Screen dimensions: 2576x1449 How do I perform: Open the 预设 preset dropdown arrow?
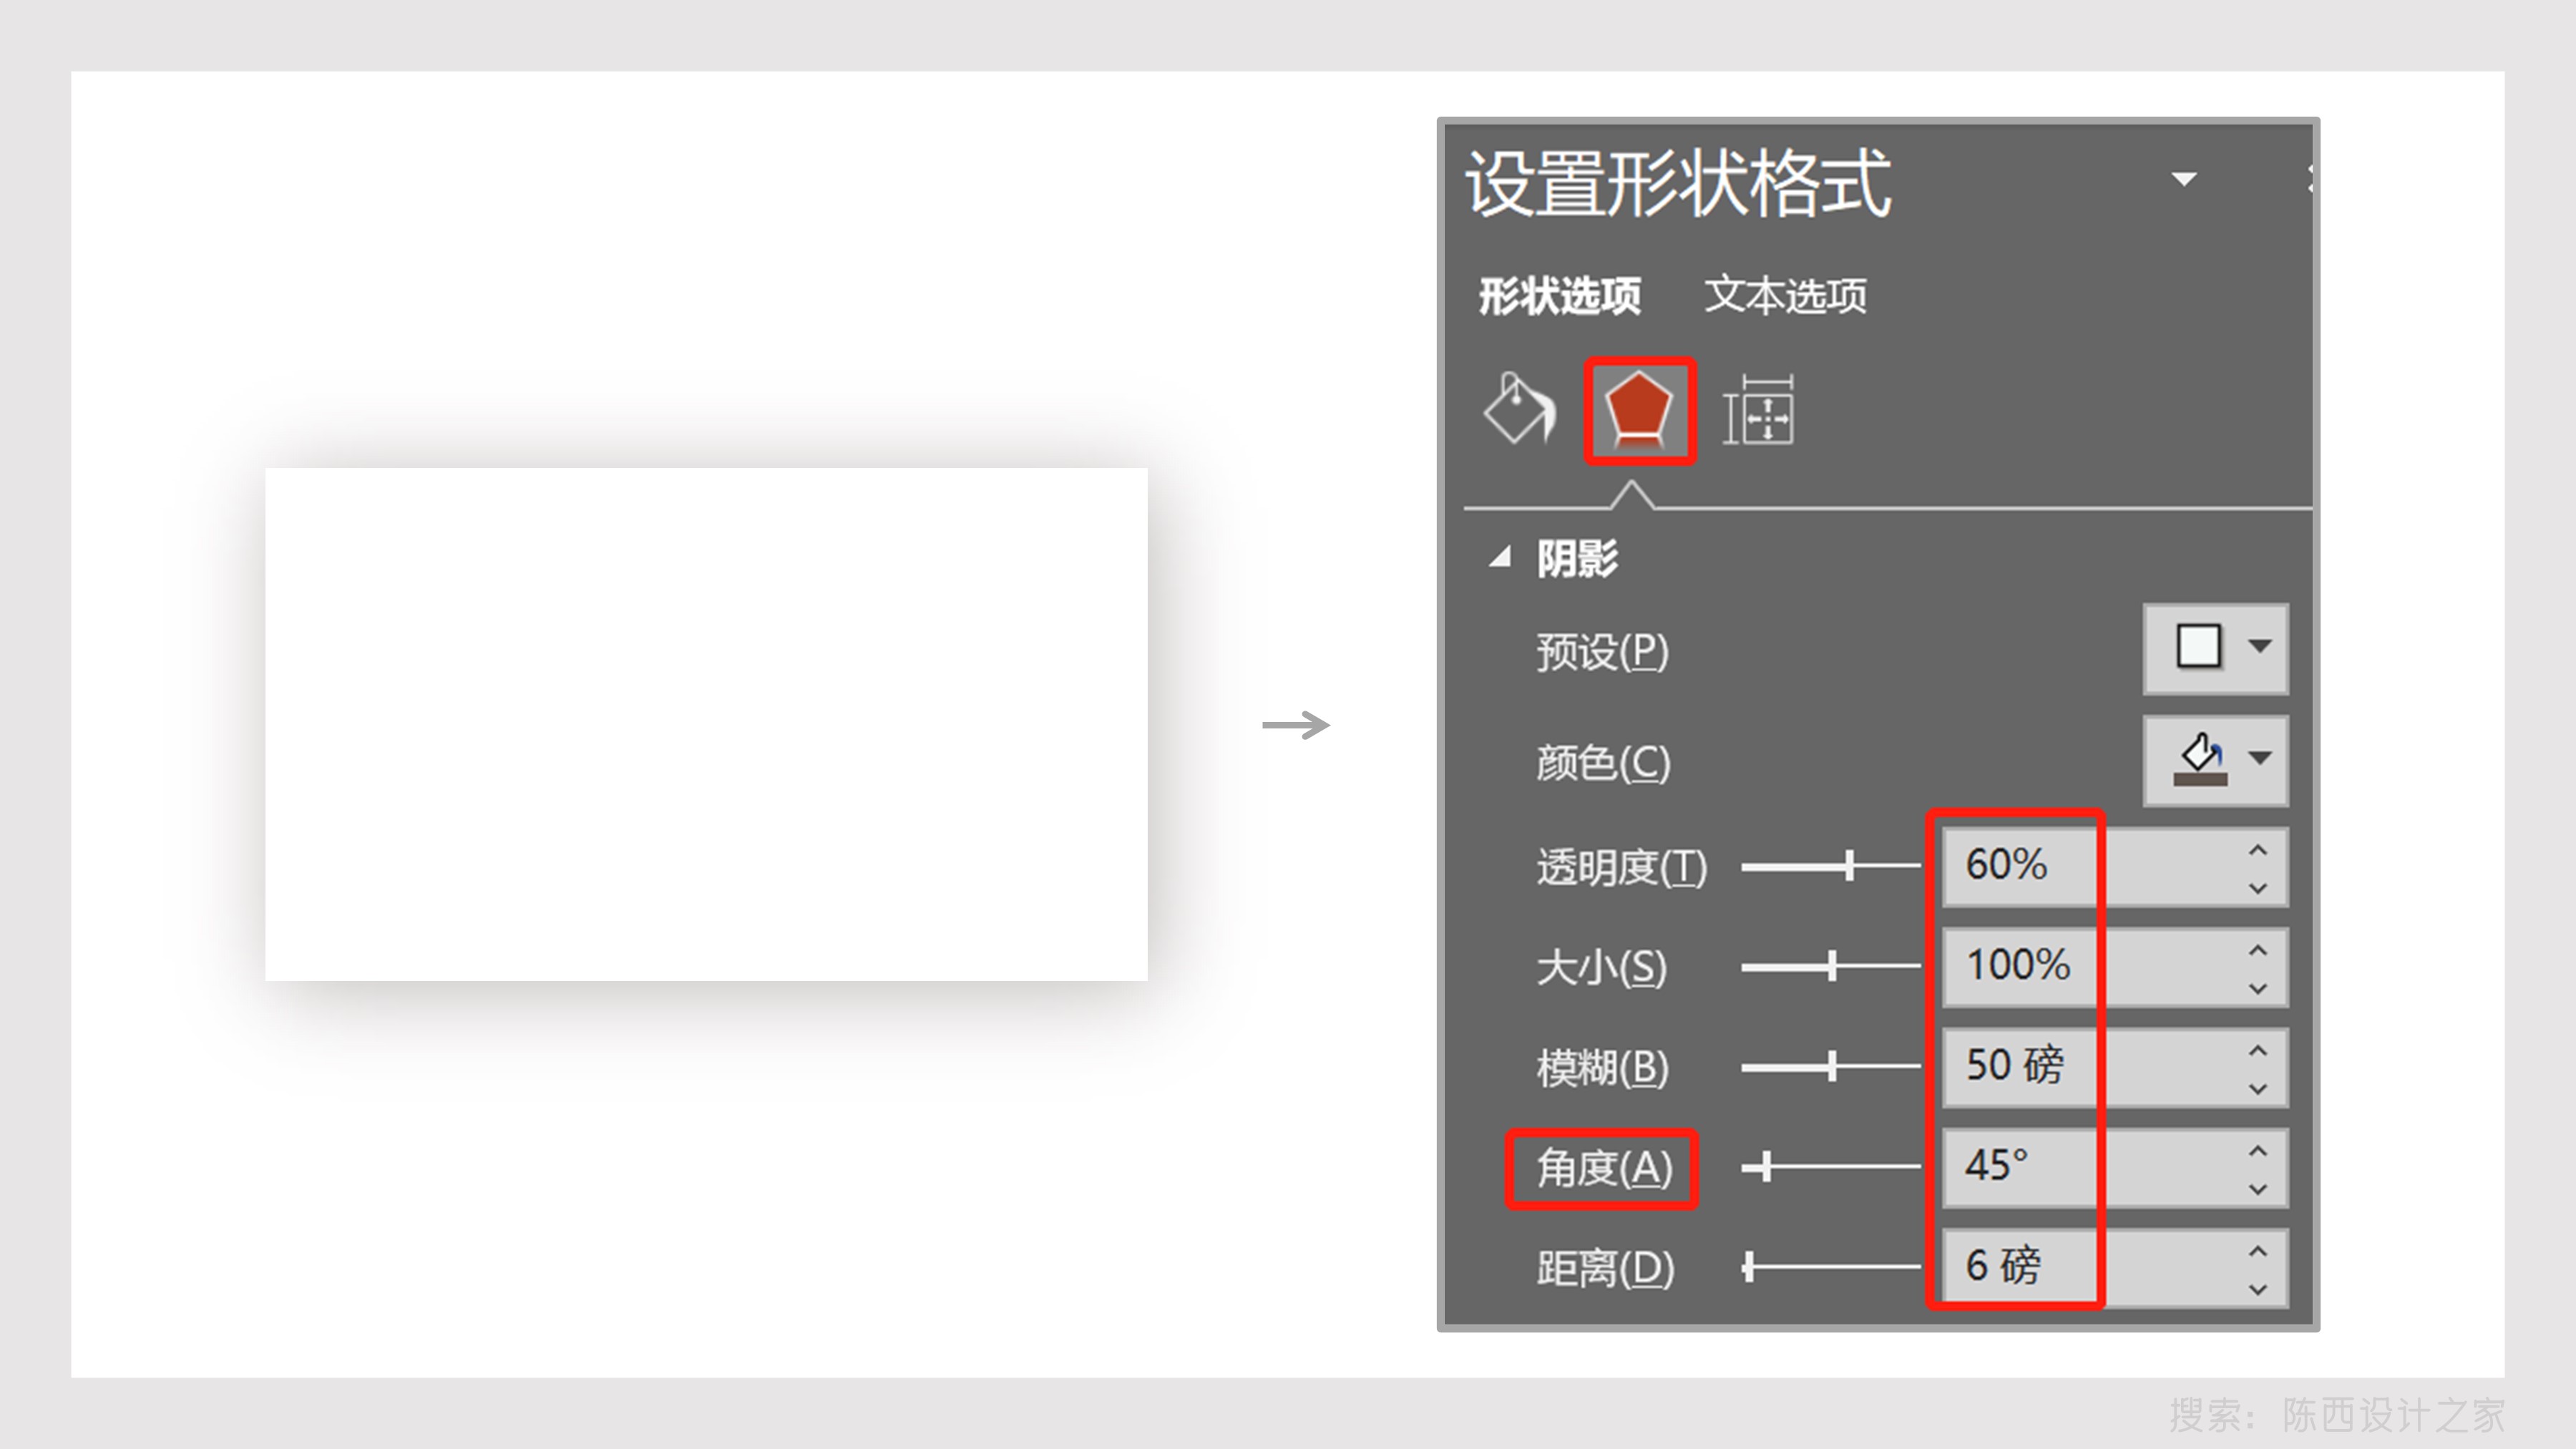click(2259, 647)
